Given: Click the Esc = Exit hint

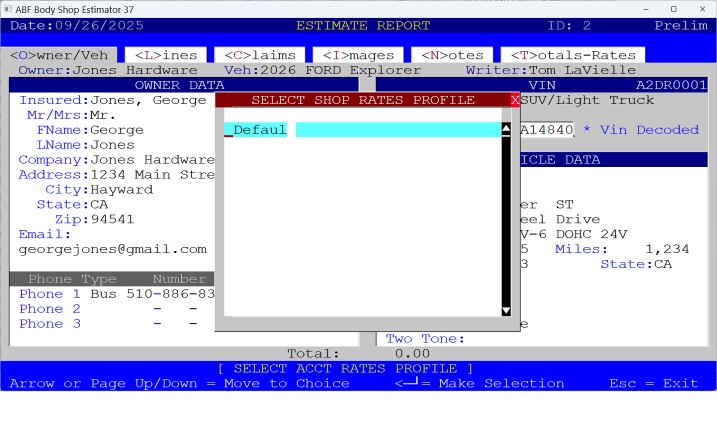Looking at the screenshot, I should (654, 383).
